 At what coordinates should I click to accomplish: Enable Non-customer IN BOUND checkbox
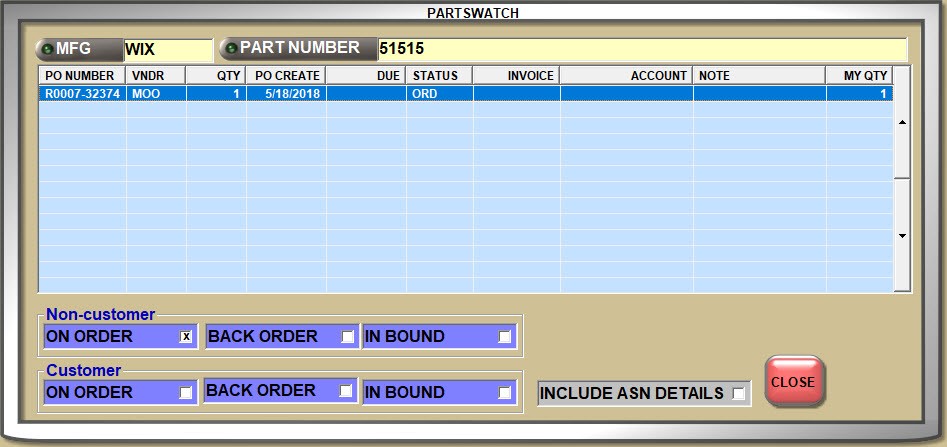[505, 337]
